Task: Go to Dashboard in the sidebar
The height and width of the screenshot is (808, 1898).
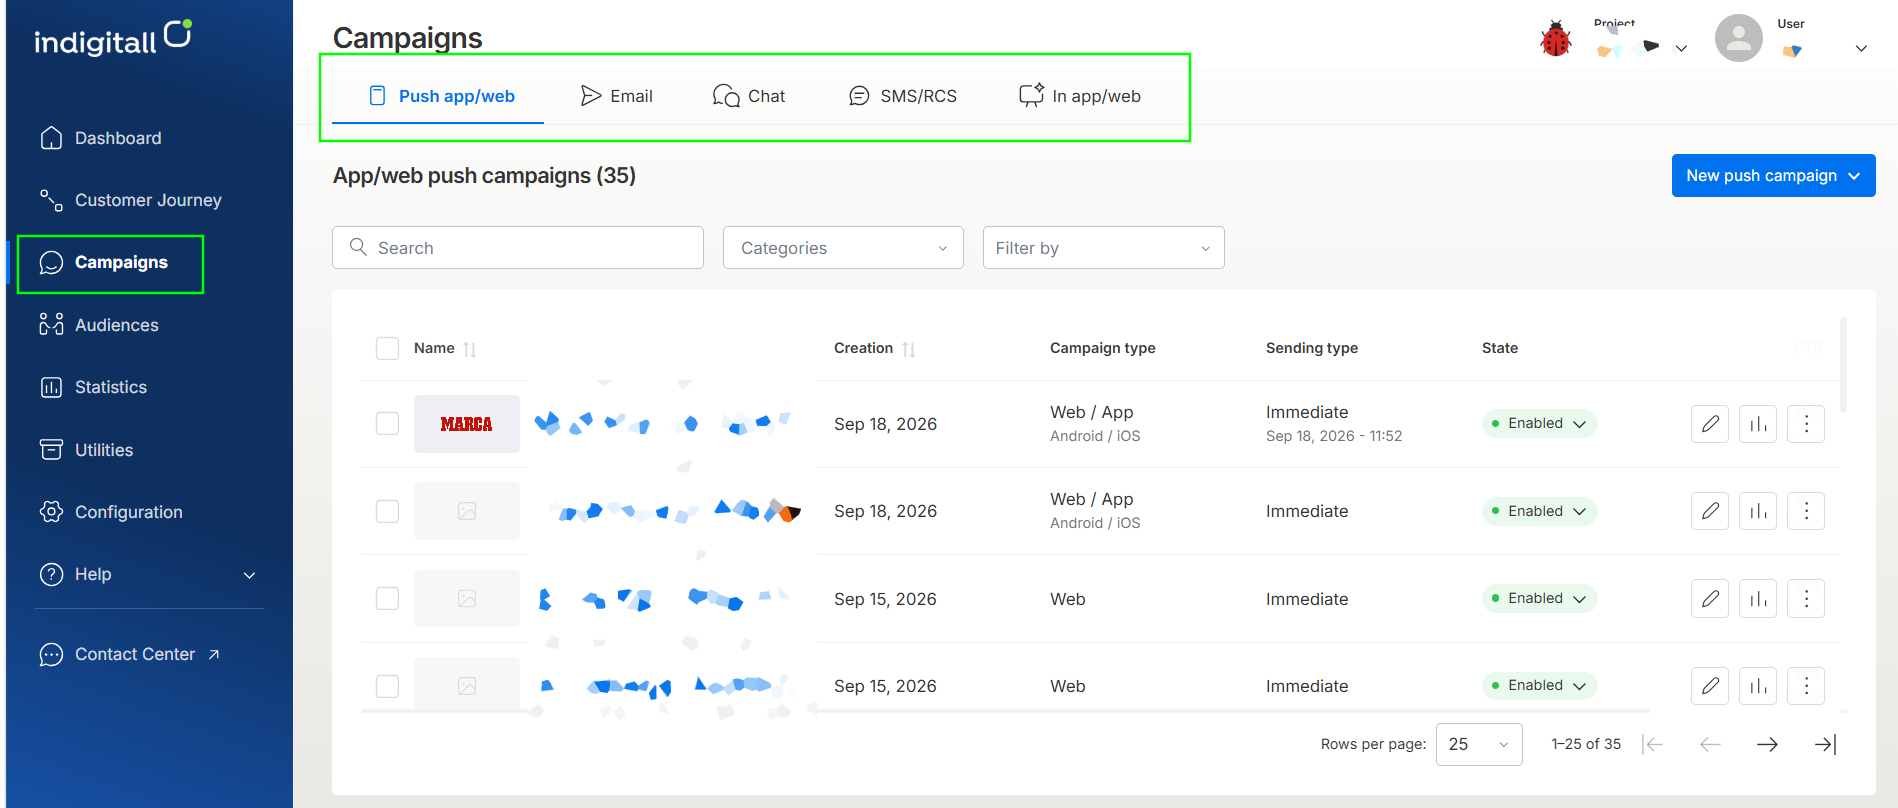Action: click(100, 138)
